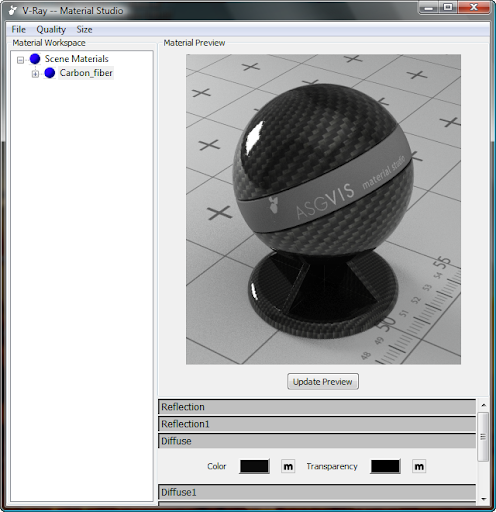
Task: Open the Quality menu
Action: 51,29
